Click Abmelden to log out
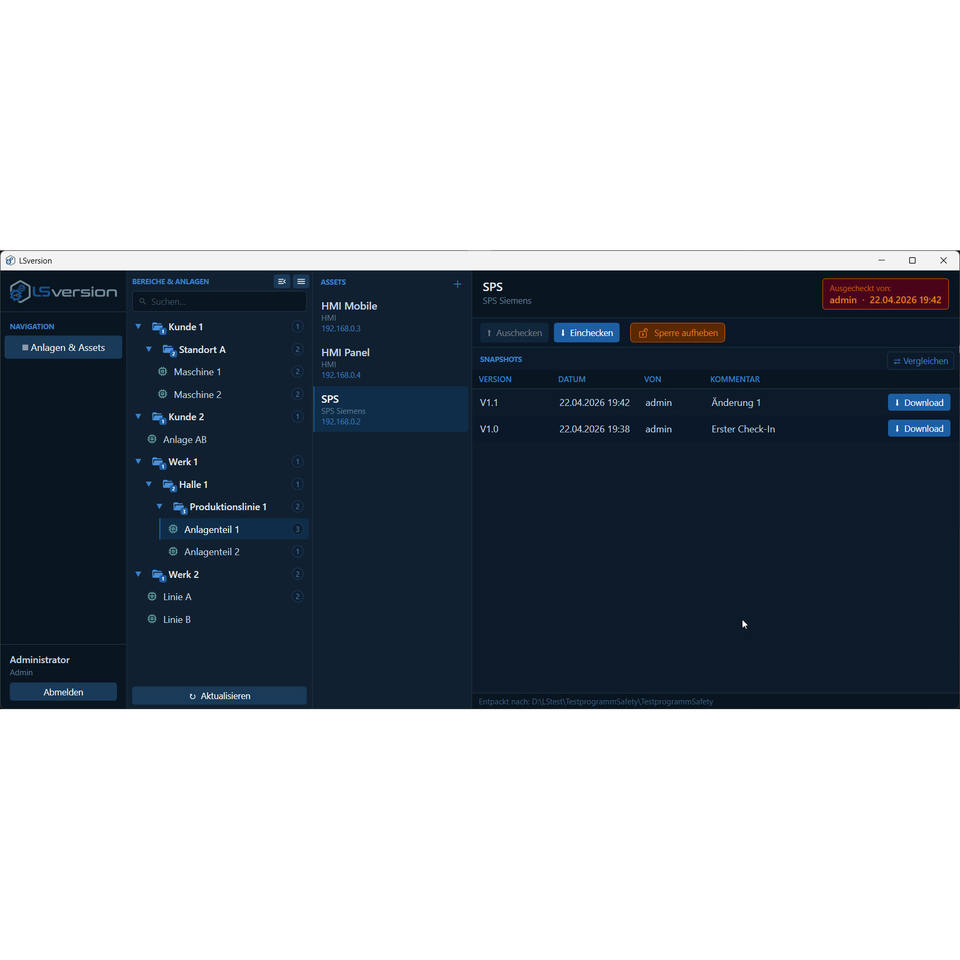The height and width of the screenshot is (960, 960). click(x=63, y=692)
